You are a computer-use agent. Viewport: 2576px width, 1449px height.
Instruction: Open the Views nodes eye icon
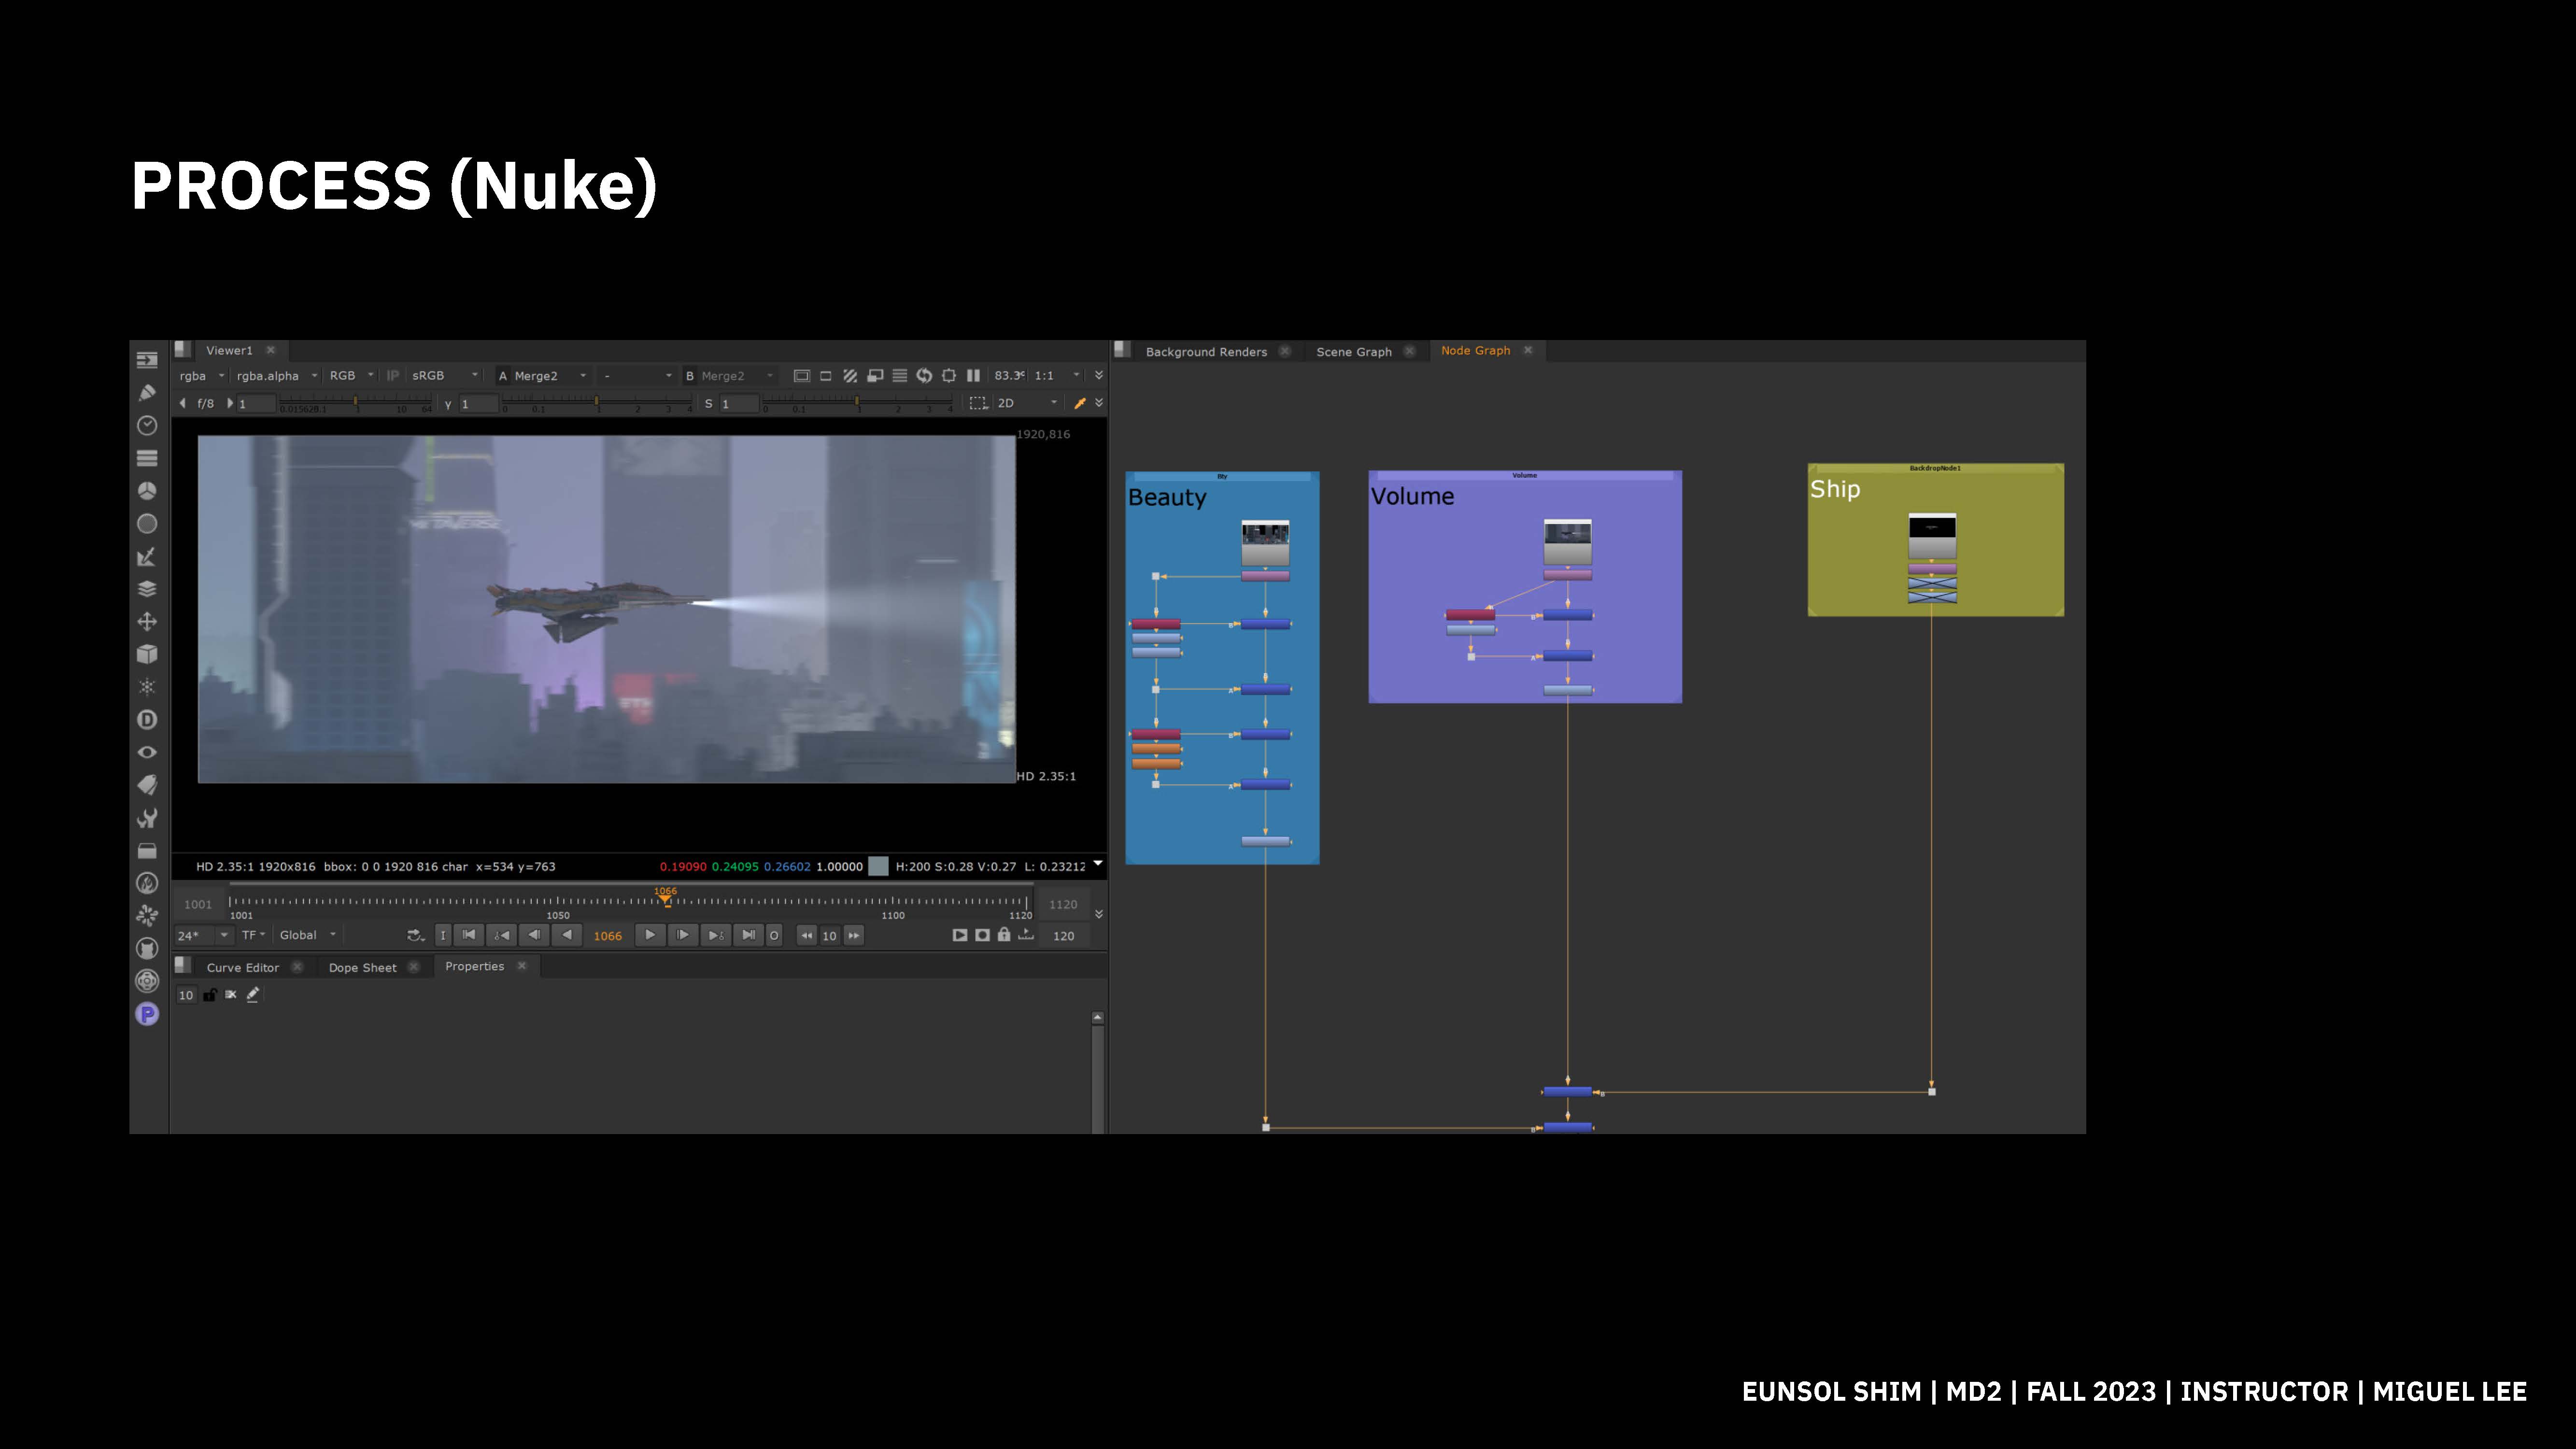(x=147, y=752)
